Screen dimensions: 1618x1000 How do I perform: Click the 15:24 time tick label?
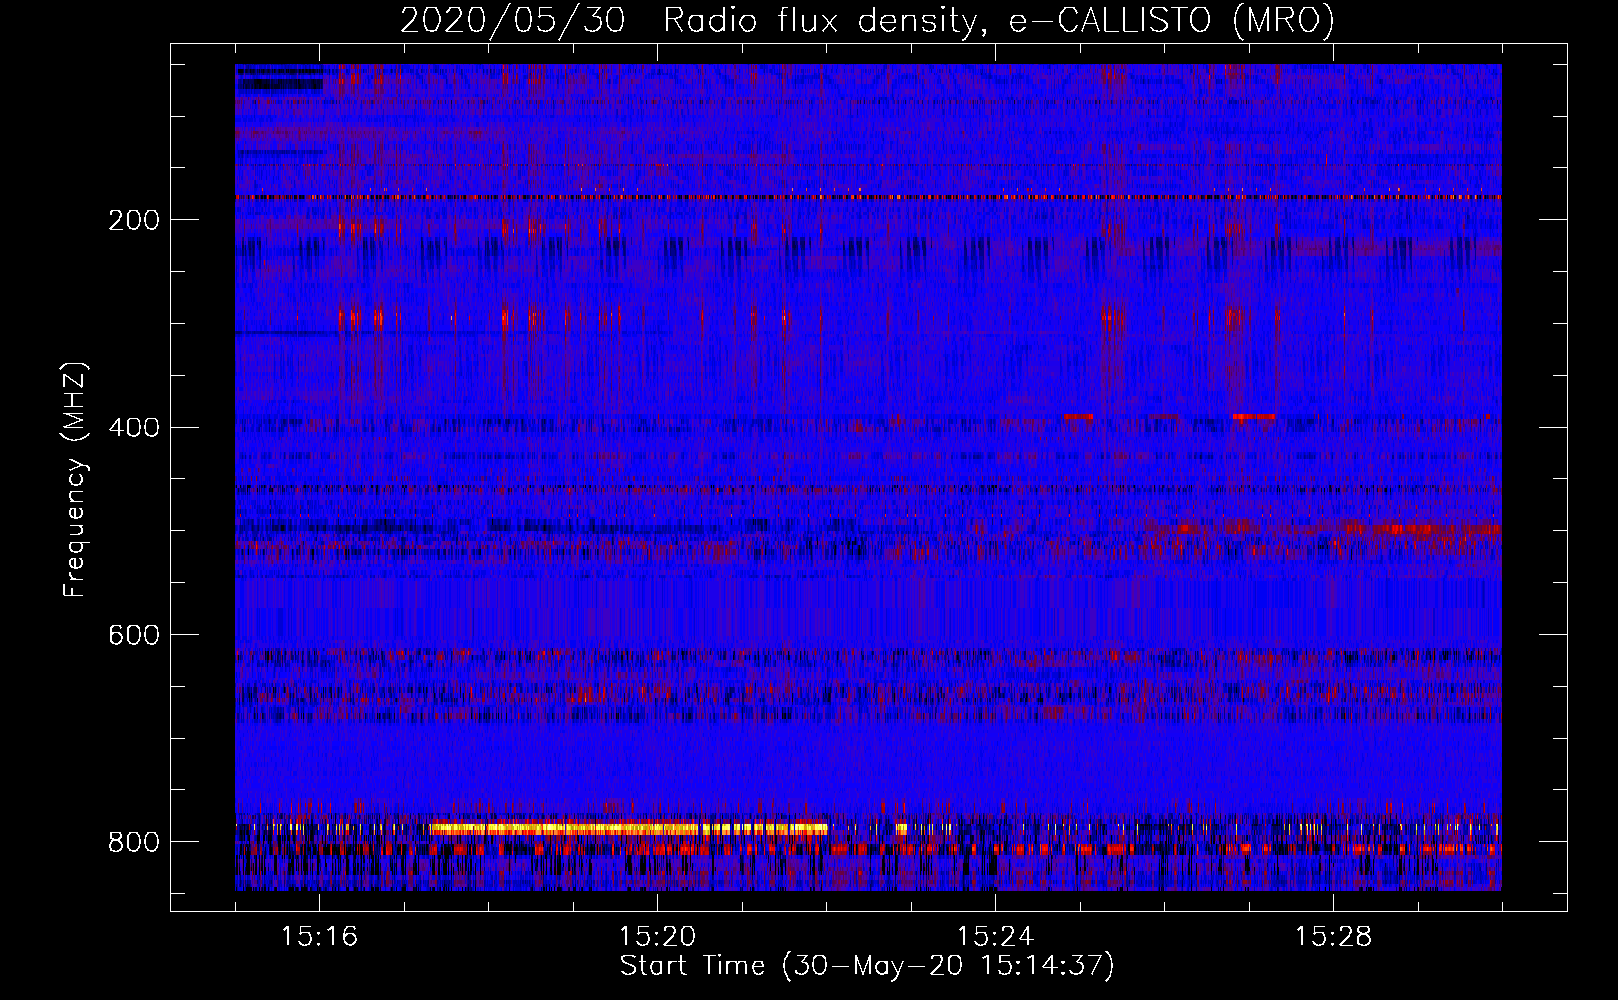pos(995,937)
